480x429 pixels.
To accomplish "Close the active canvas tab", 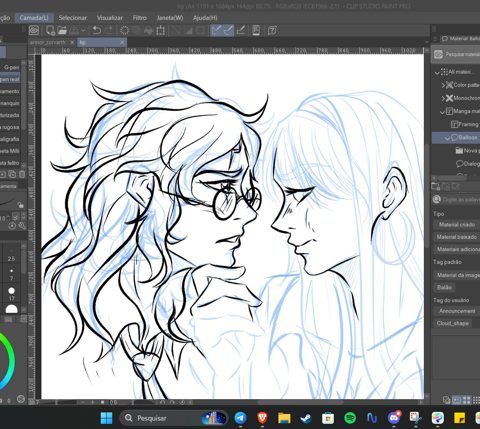I will point(122,42).
